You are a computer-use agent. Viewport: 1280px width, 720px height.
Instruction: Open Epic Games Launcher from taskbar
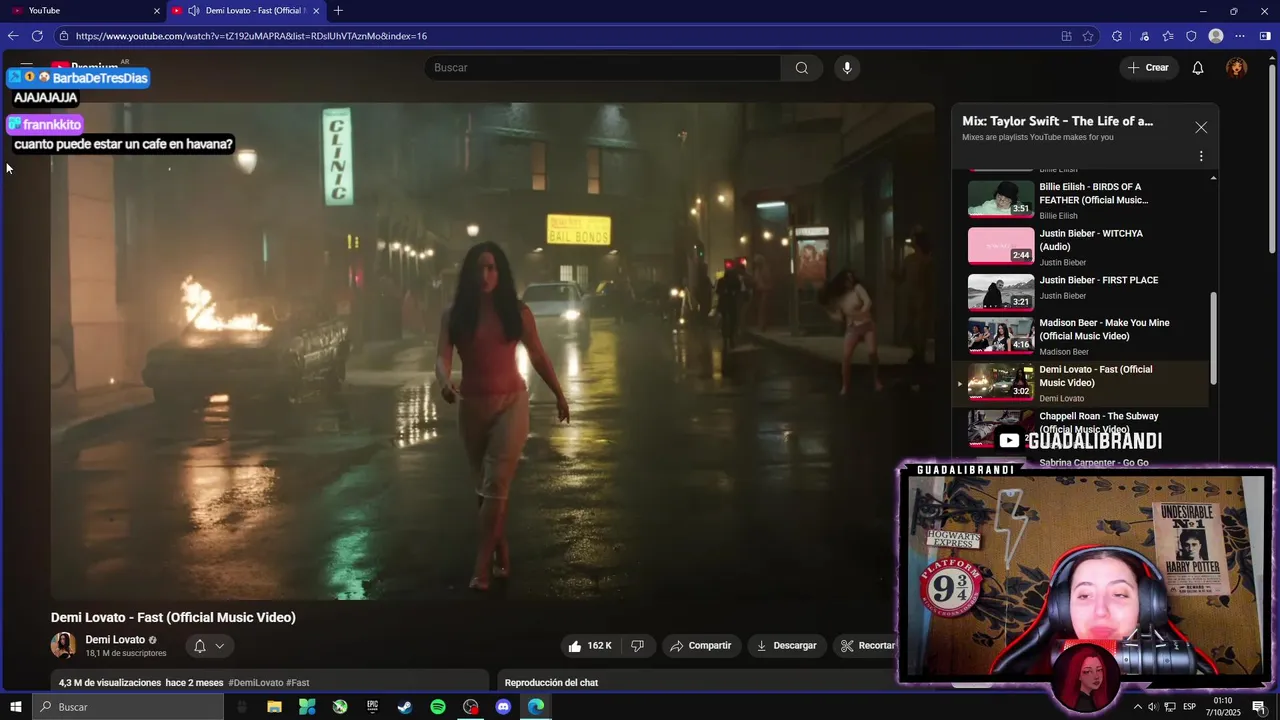(x=372, y=707)
